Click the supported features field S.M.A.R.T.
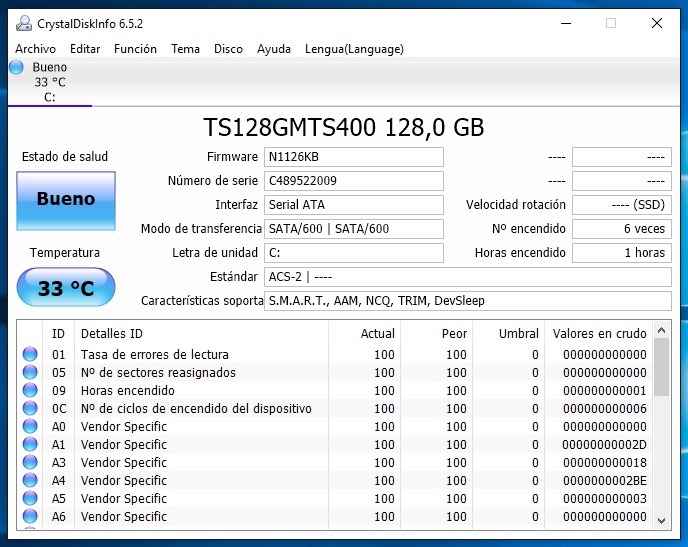 468,301
